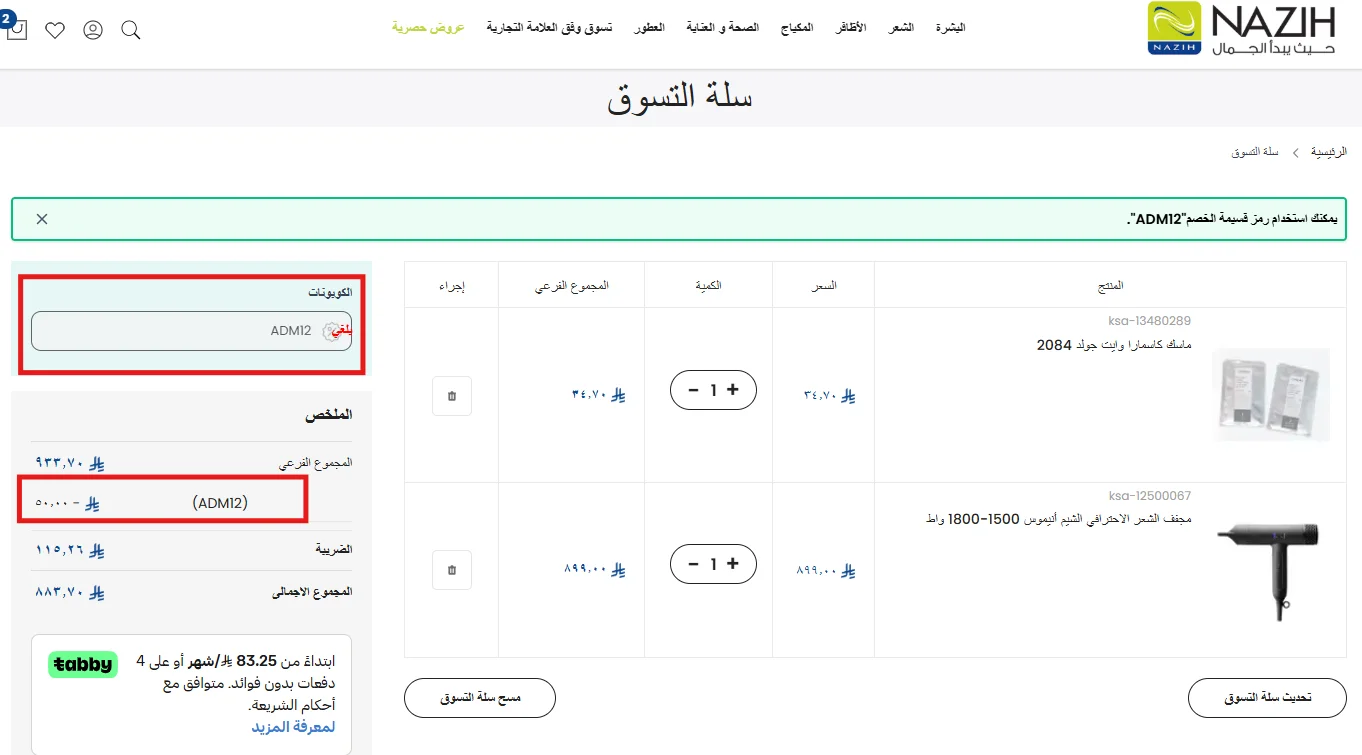
Task: Click the مسح سلة التسوق button
Action: [x=480, y=698]
